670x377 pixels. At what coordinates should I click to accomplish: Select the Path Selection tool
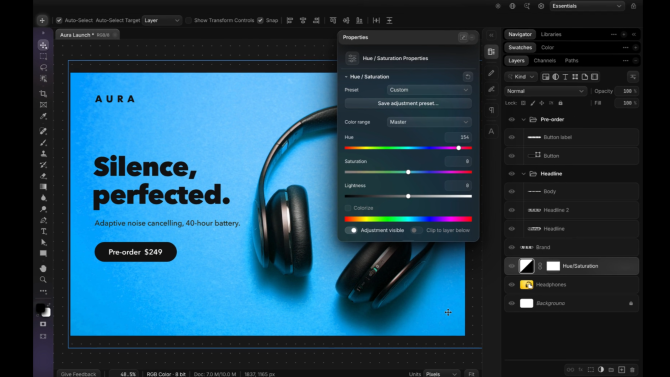point(43,242)
